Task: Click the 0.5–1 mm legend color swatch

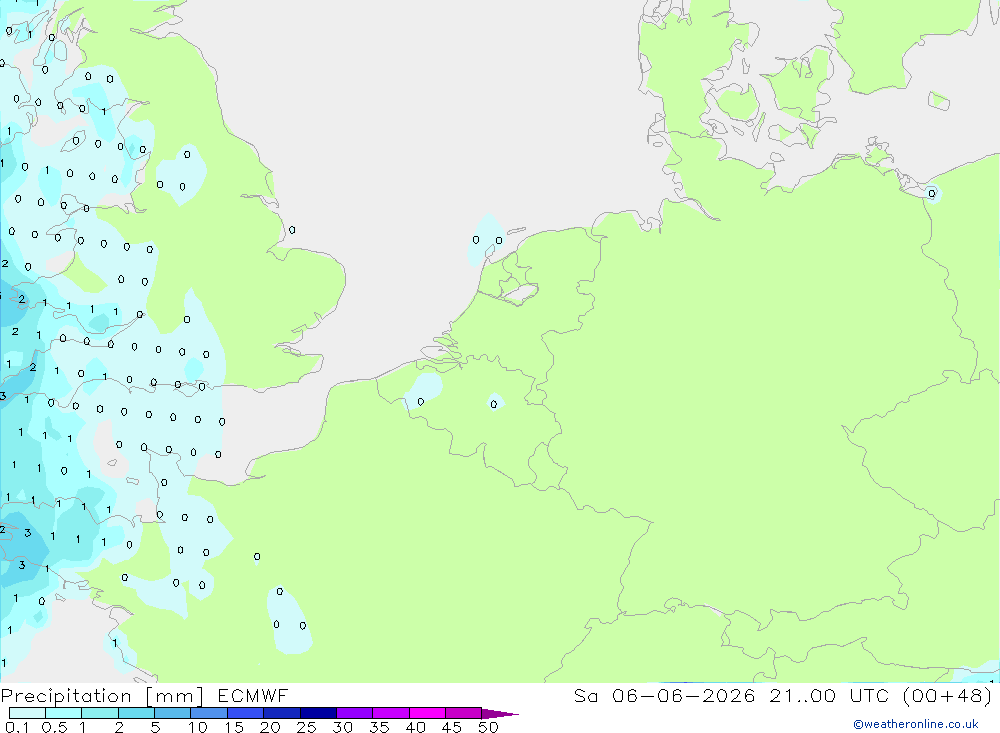Action: point(64,713)
